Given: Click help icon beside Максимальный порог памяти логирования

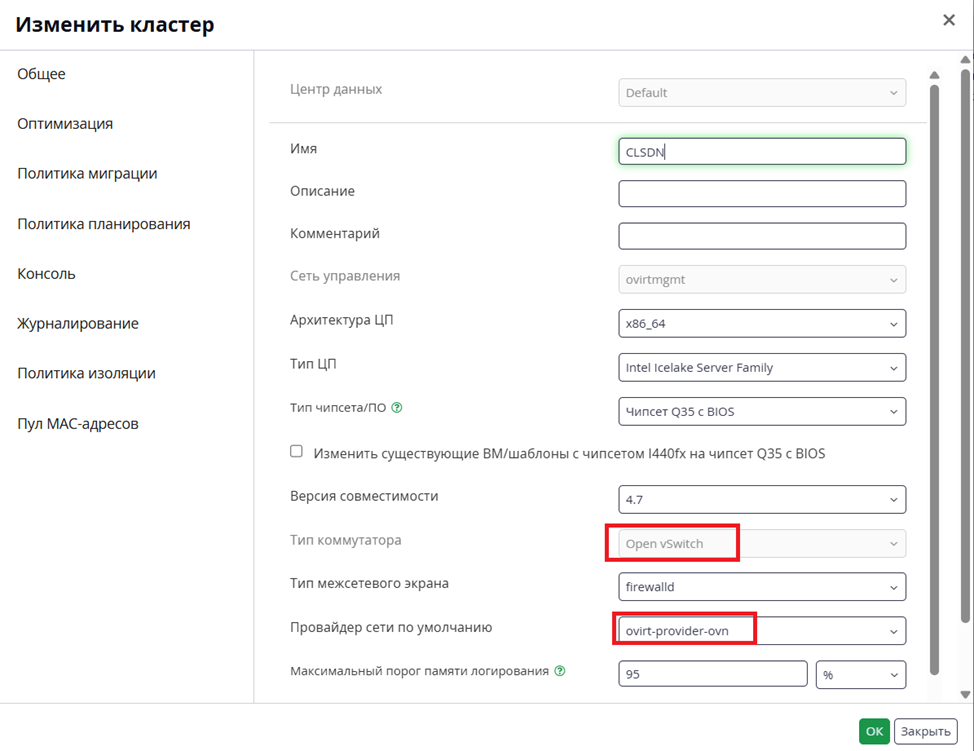Looking at the screenshot, I should [560, 671].
